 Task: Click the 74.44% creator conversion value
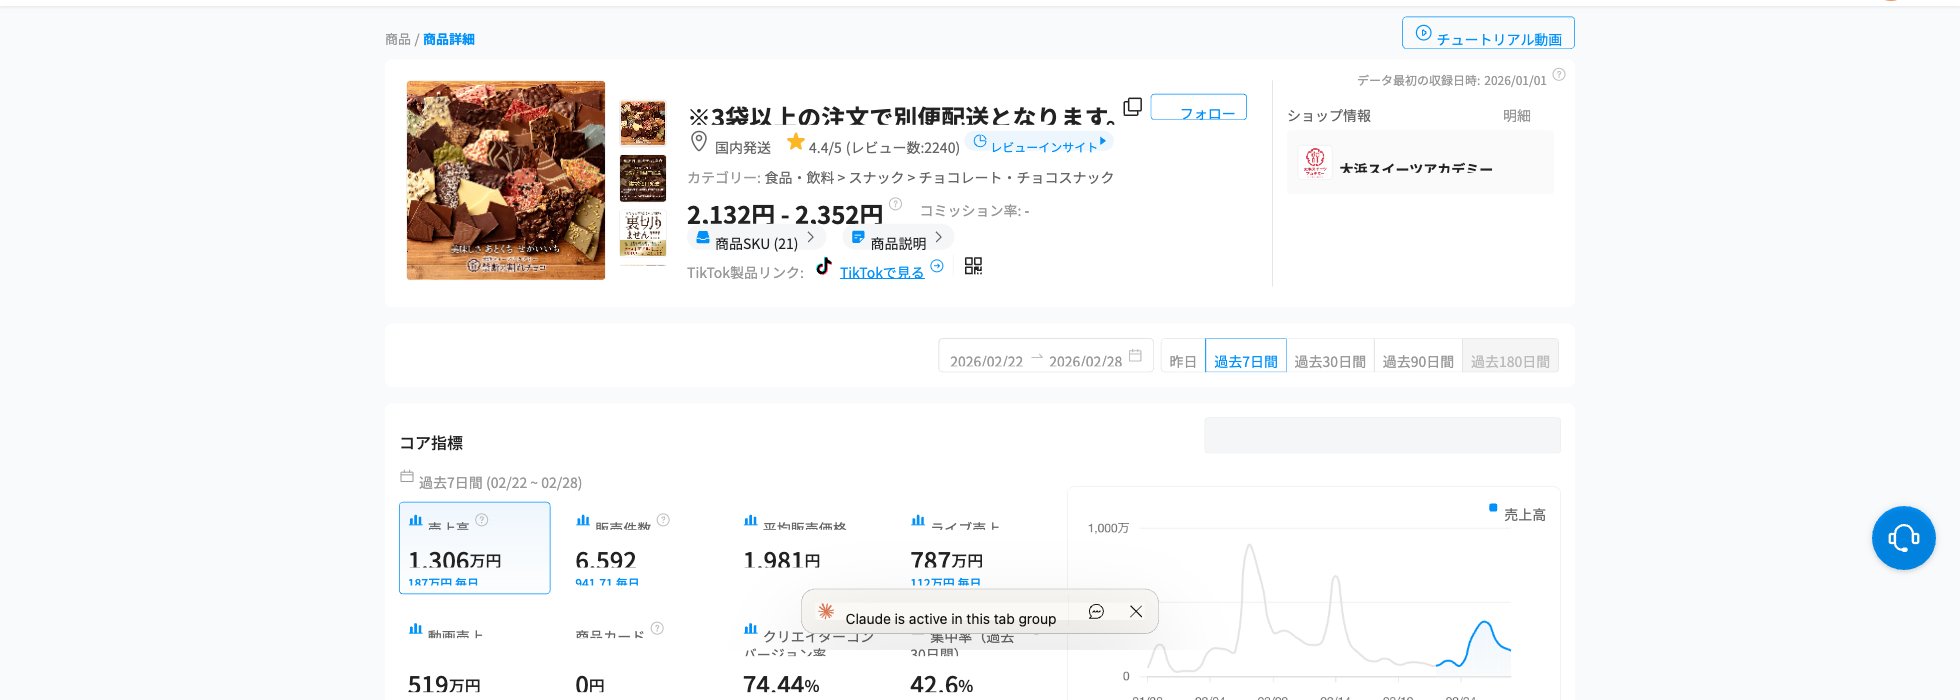coord(781,685)
